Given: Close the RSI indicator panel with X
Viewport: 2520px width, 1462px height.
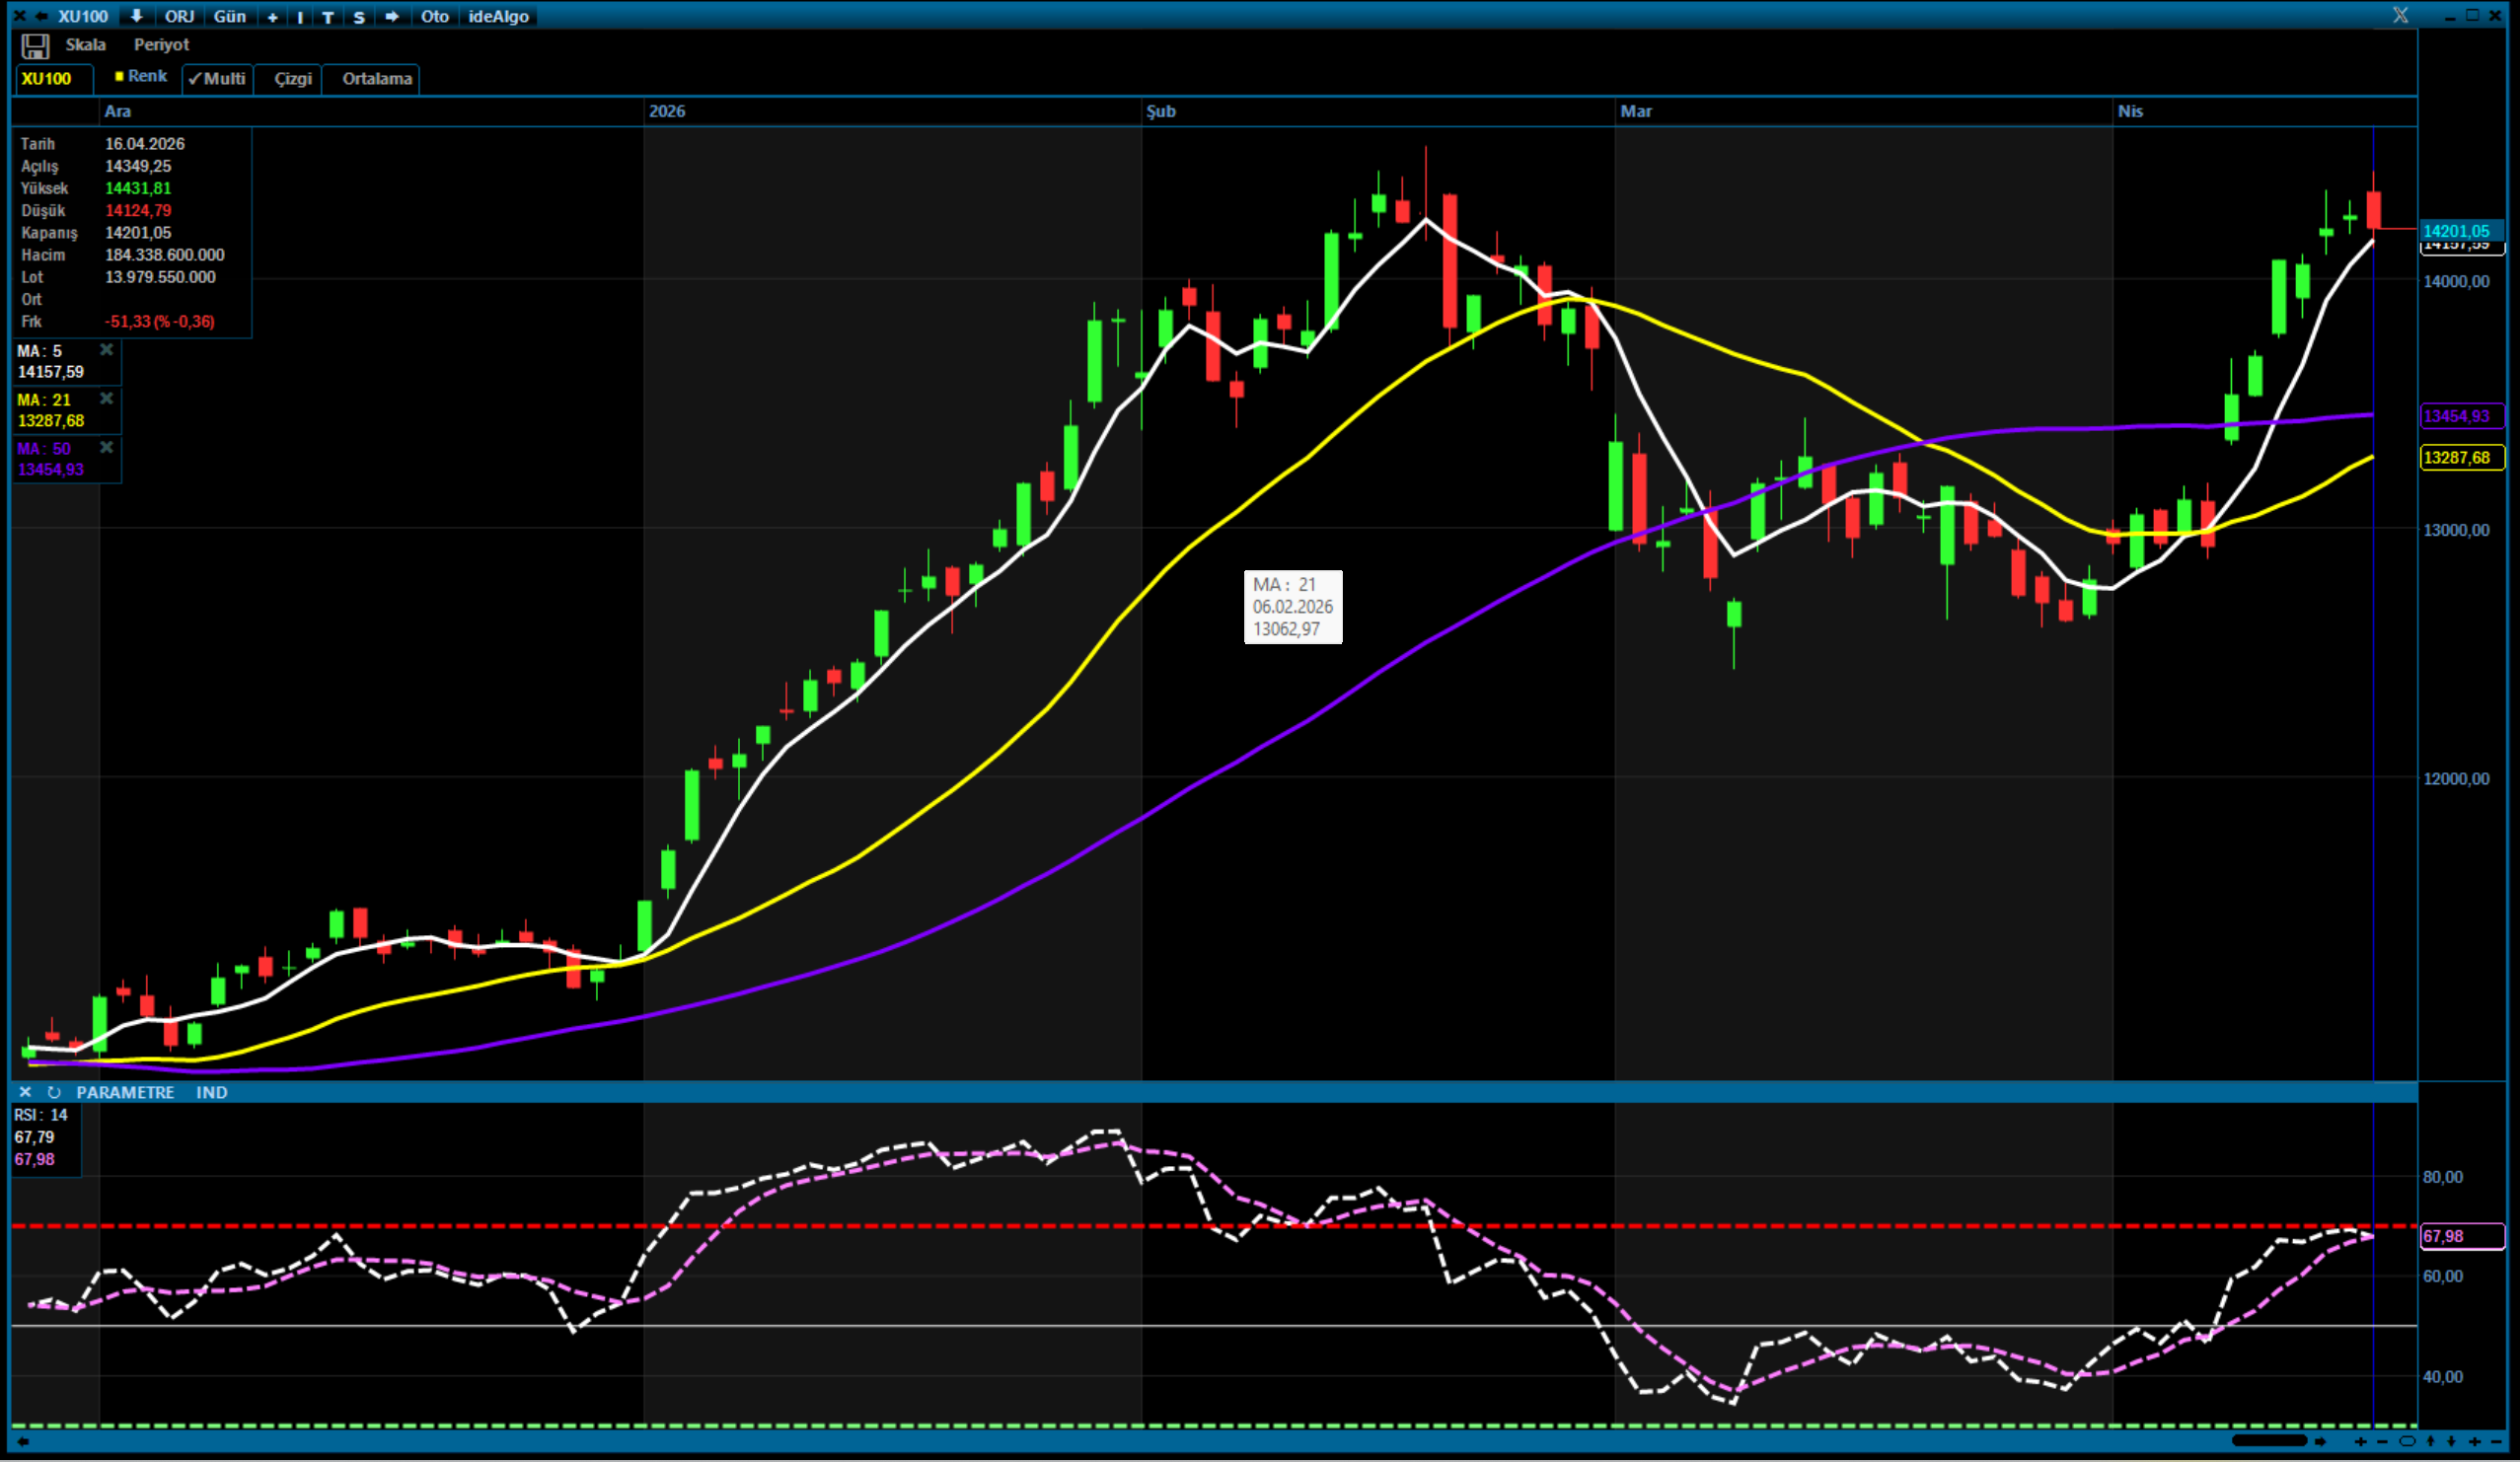Looking at the screenshot, I should point(25,1092).
